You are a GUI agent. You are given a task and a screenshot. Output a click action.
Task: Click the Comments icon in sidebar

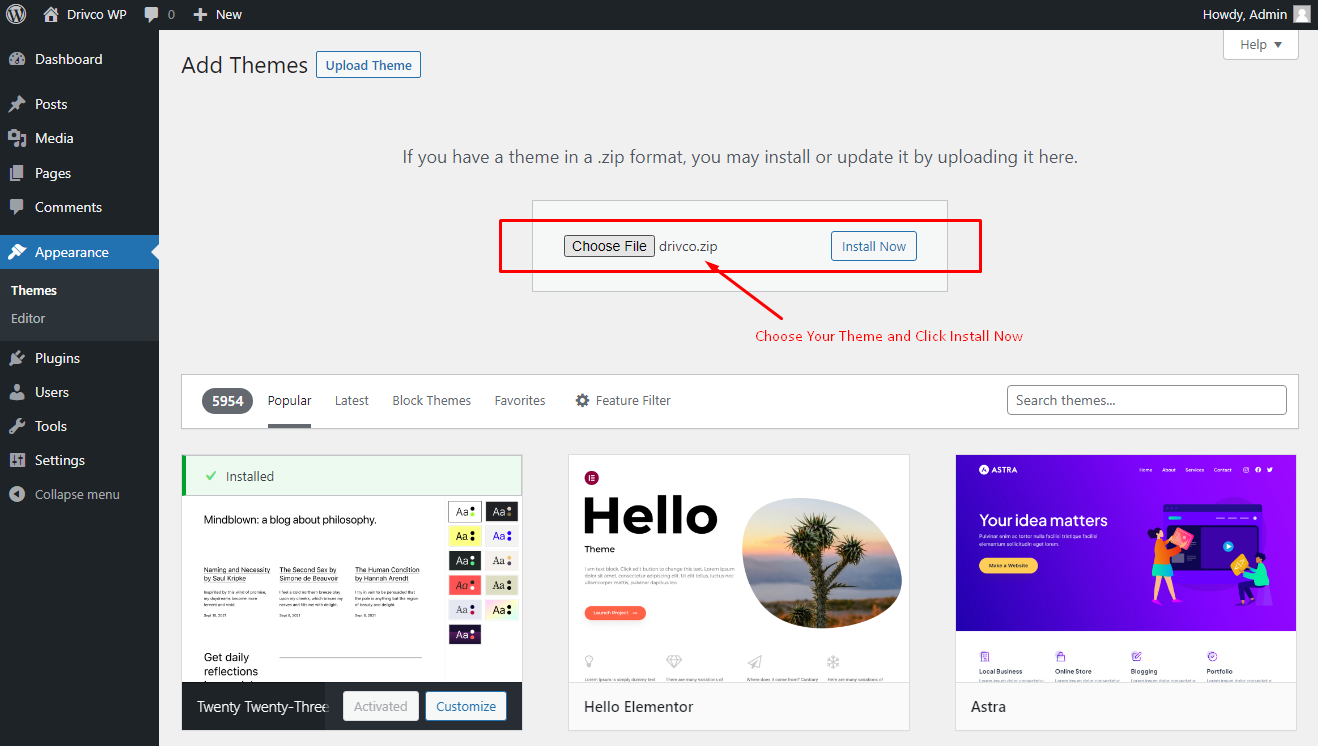click(x=17, y=207)
